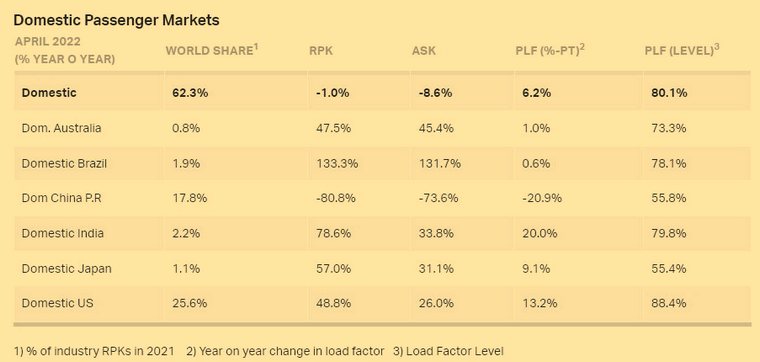This screenshot has width=760, height=362.
Task: Click the Domestic US row label
Action: (58, 303)
